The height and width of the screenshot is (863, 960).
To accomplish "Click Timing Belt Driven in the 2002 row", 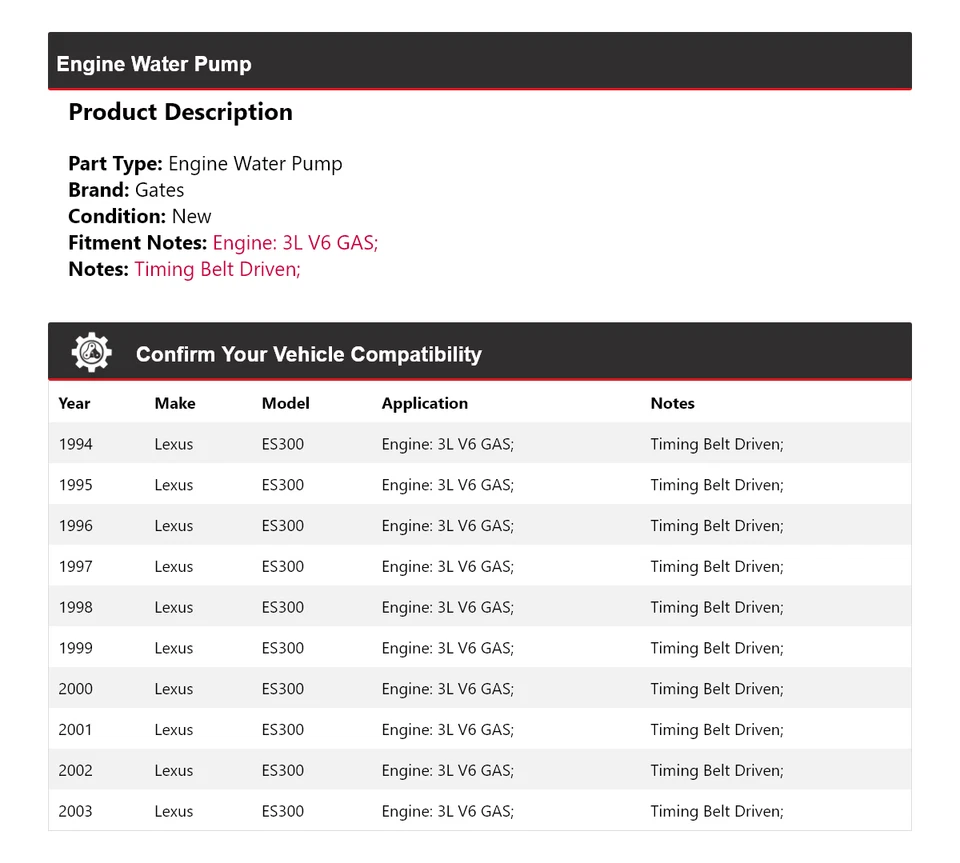I will click(x=716, y=770).
